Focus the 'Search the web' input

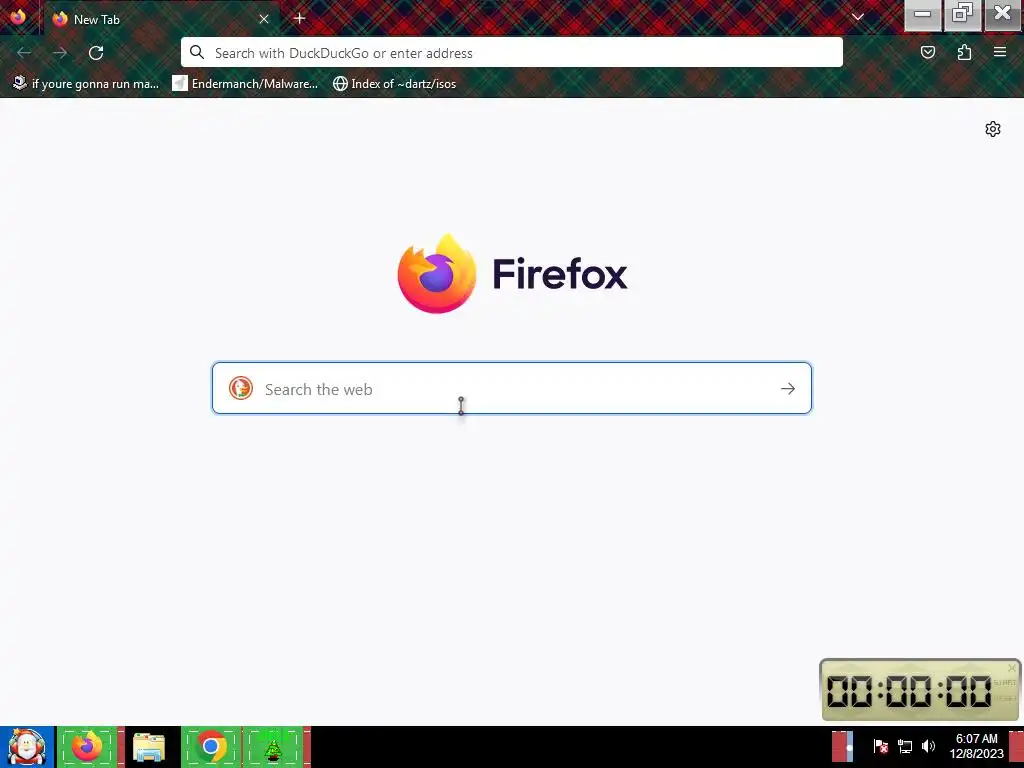pyautogui.click(x=511, y=388)
